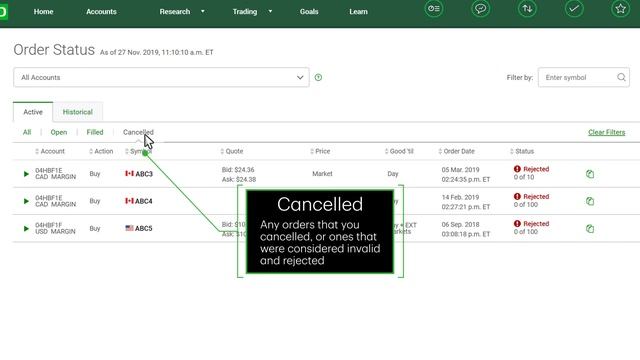Click the TD logo in the top bar
The image size is (640, 360).
(3, 11)
